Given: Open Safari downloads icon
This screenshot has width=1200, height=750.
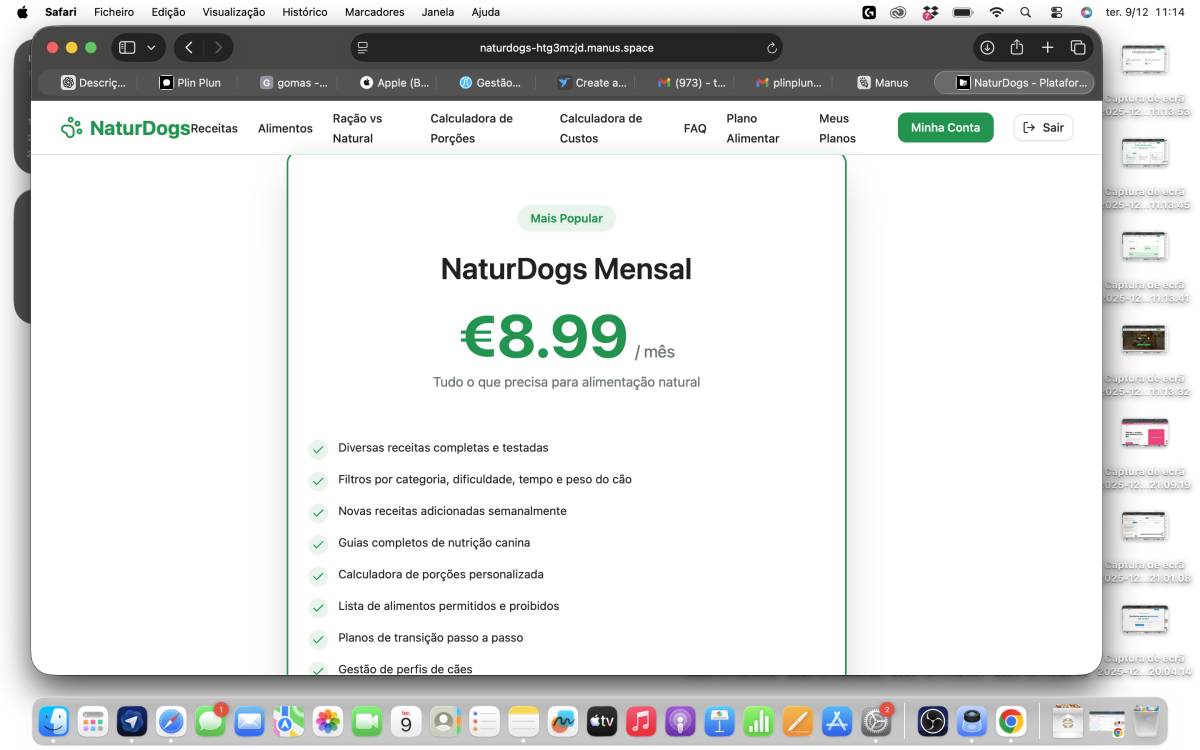Looking at the screenshot, I should pos(987,47).
